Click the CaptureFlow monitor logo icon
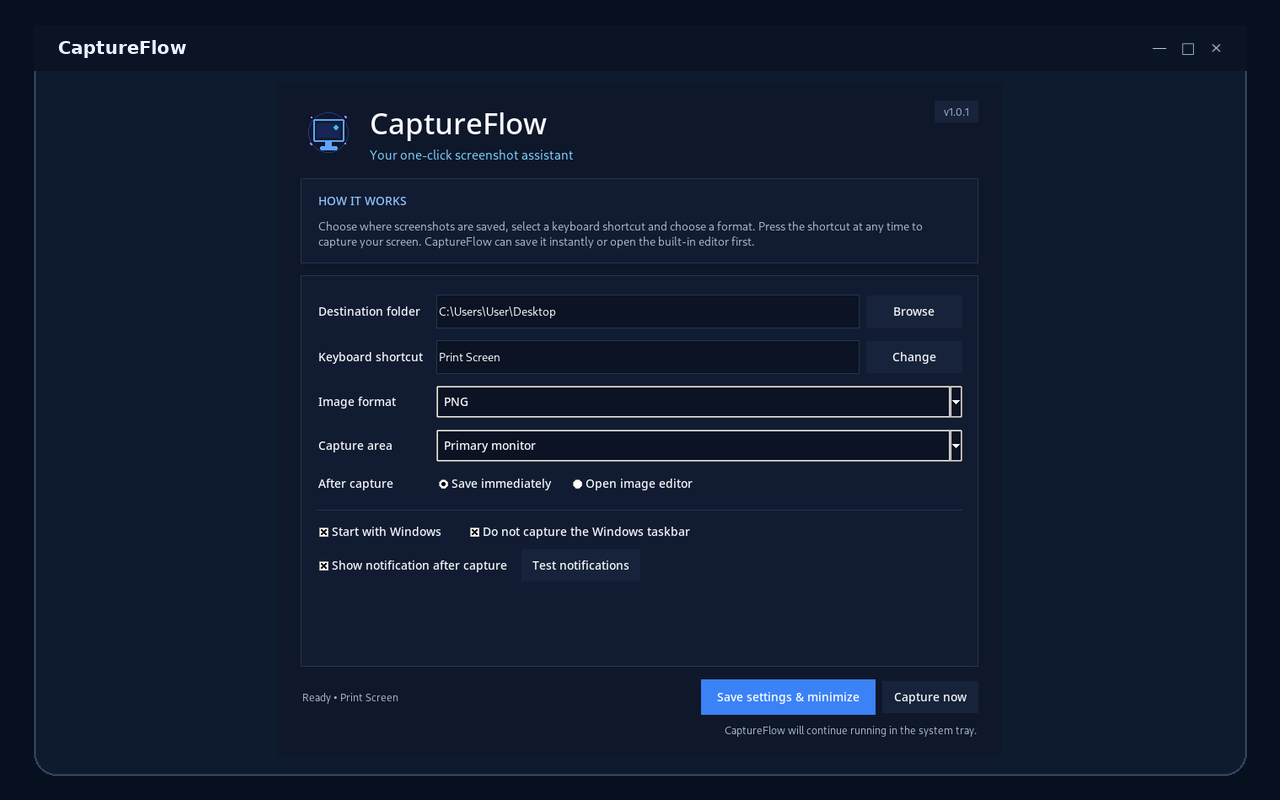 tap(328, 132)
